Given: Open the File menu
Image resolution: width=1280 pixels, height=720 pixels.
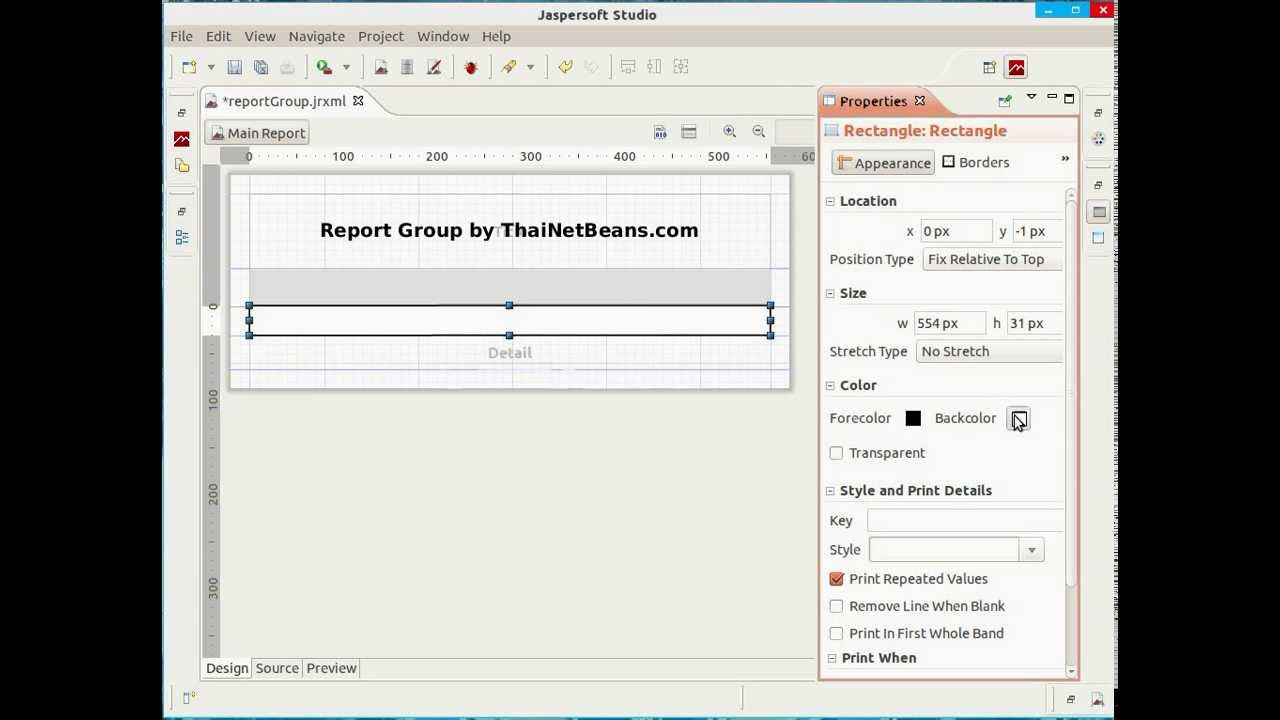Looking at the screenshot, I should point(181,36).
